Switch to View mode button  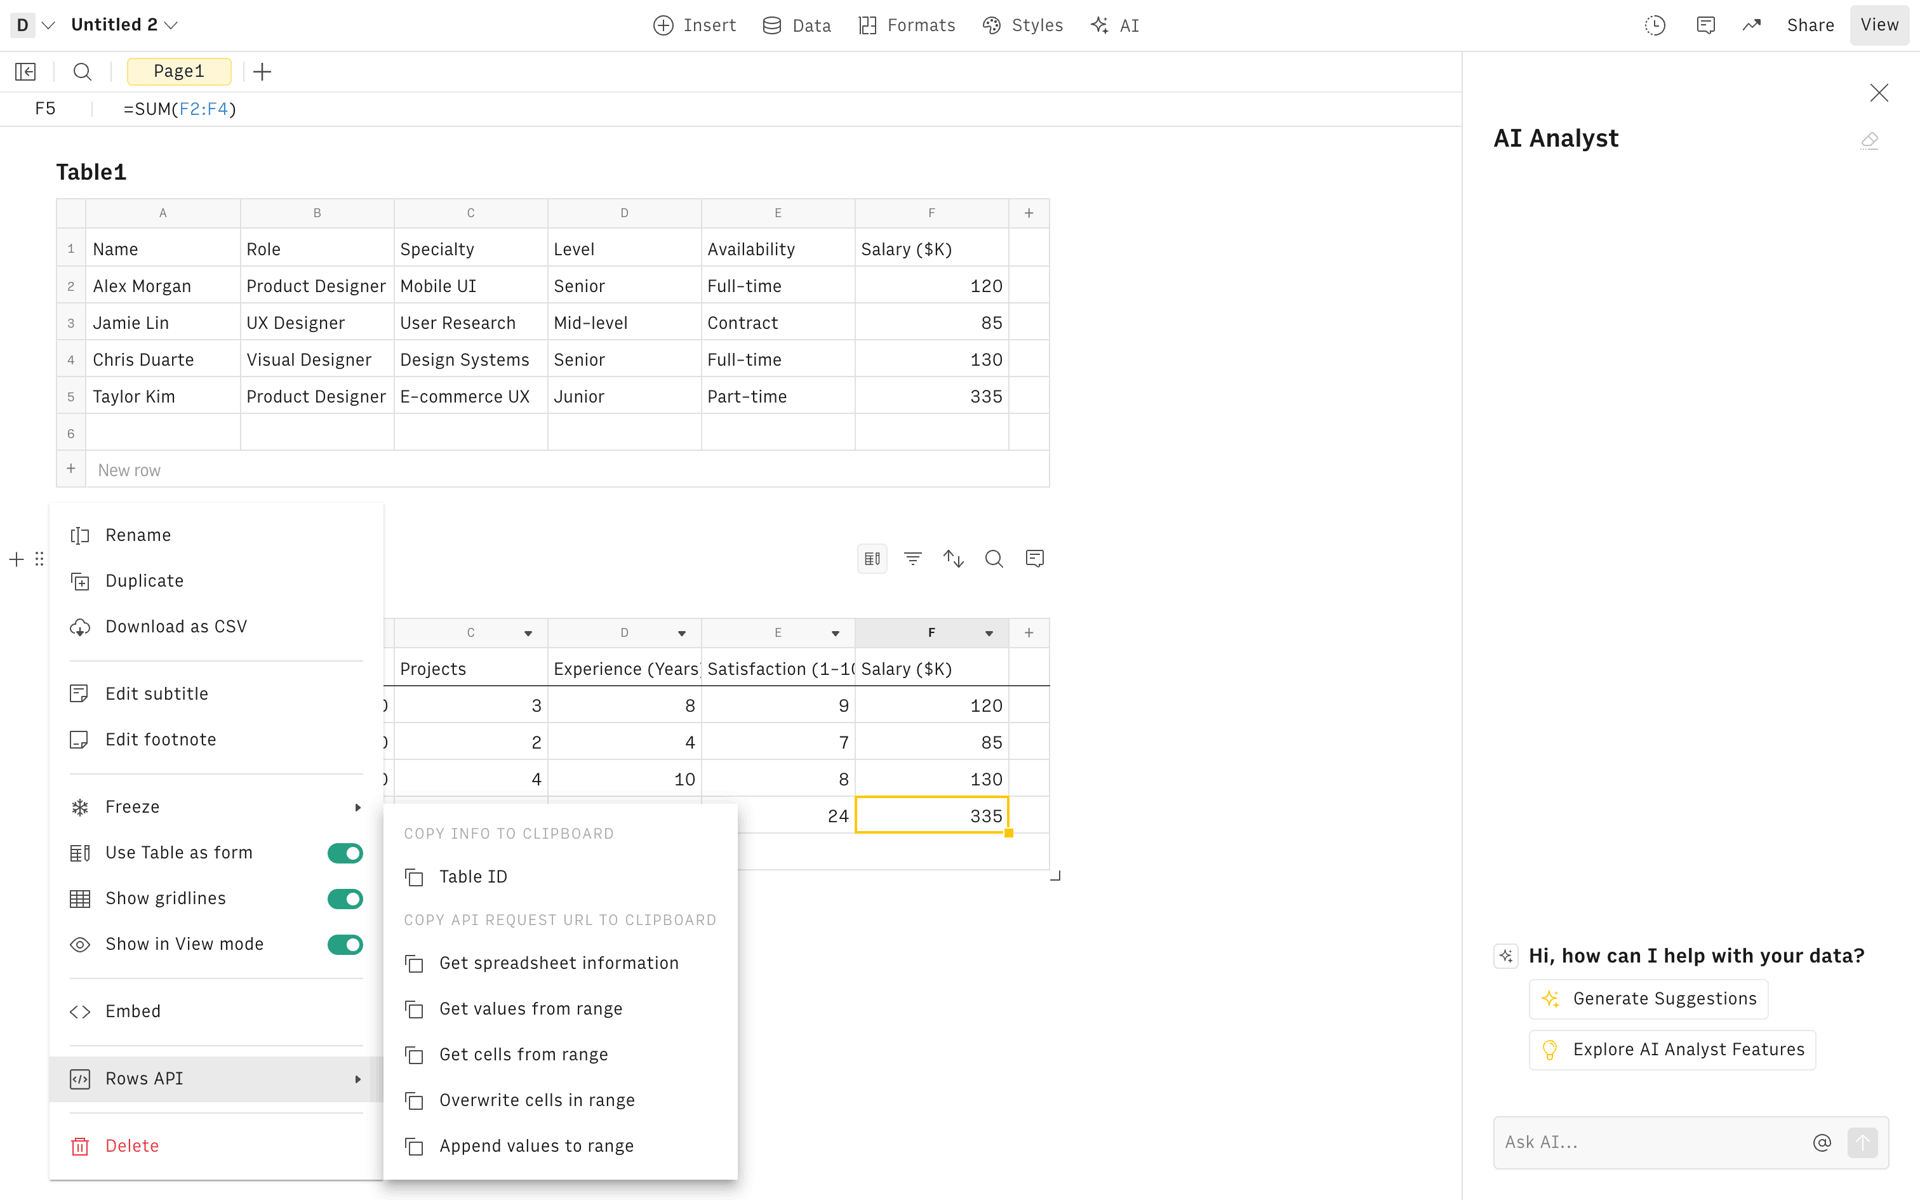1879,25
